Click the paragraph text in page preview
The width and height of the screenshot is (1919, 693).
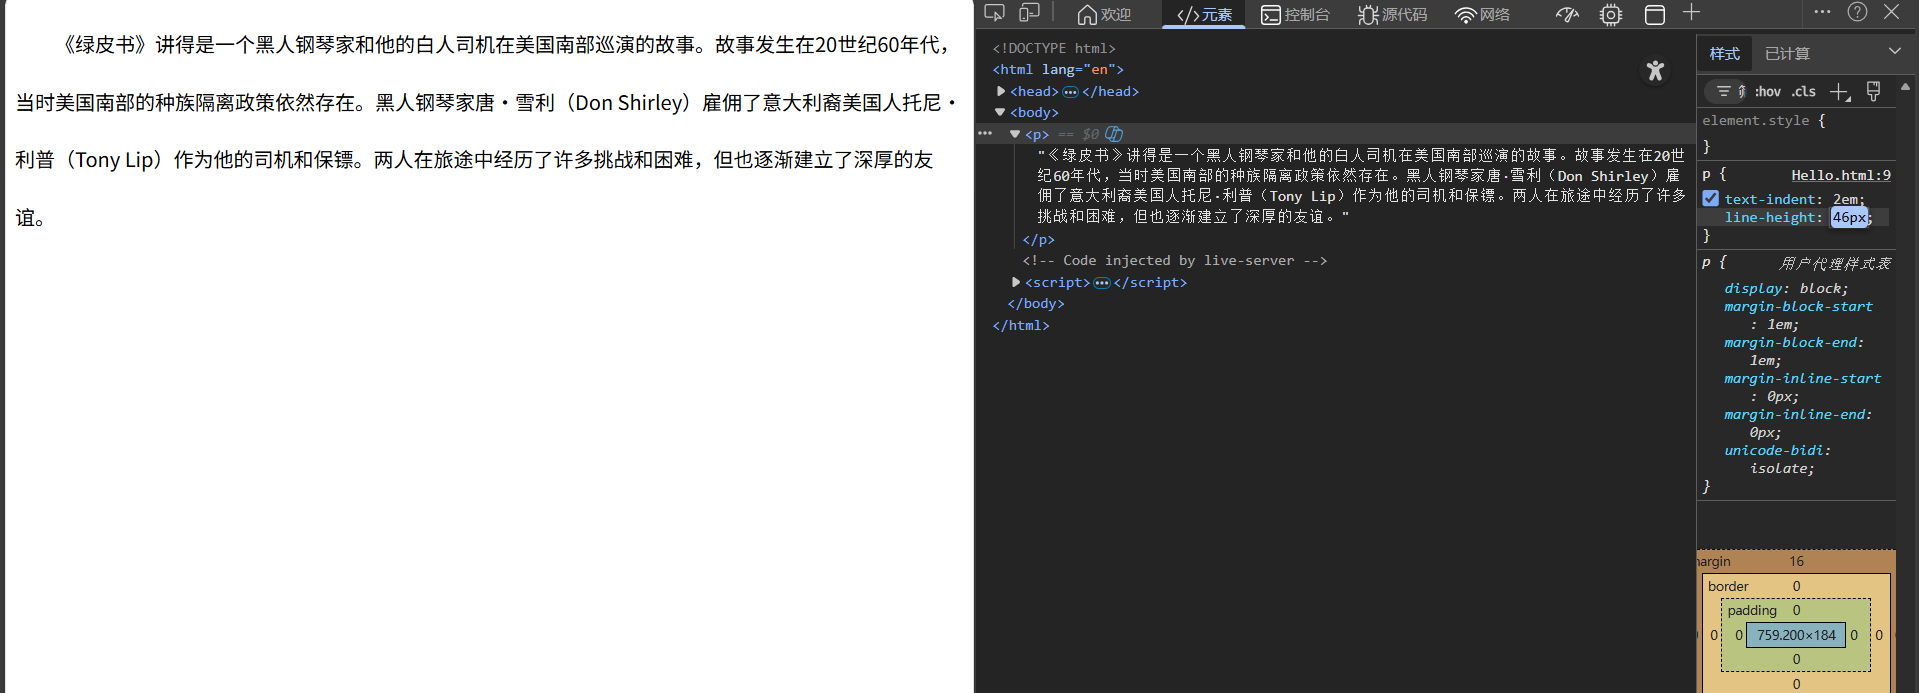486,131
